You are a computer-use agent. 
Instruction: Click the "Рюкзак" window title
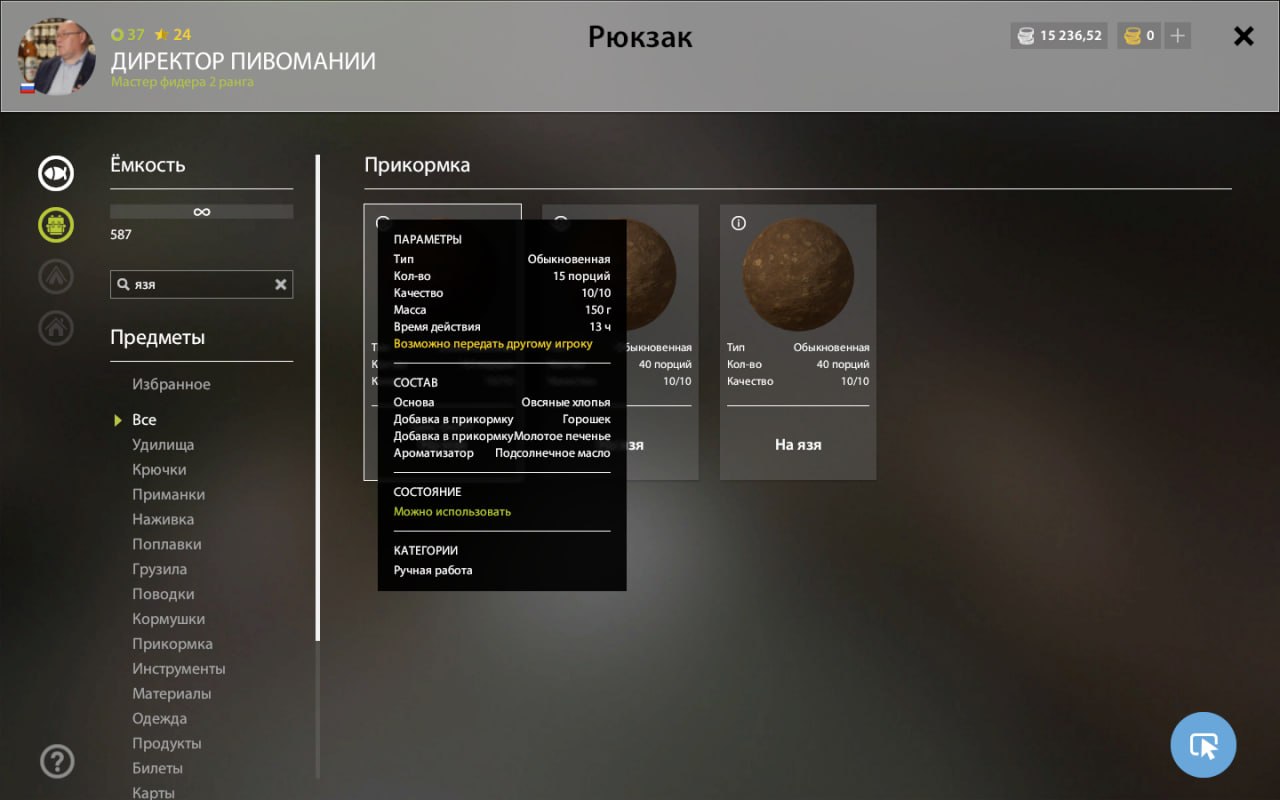[640, 38]
